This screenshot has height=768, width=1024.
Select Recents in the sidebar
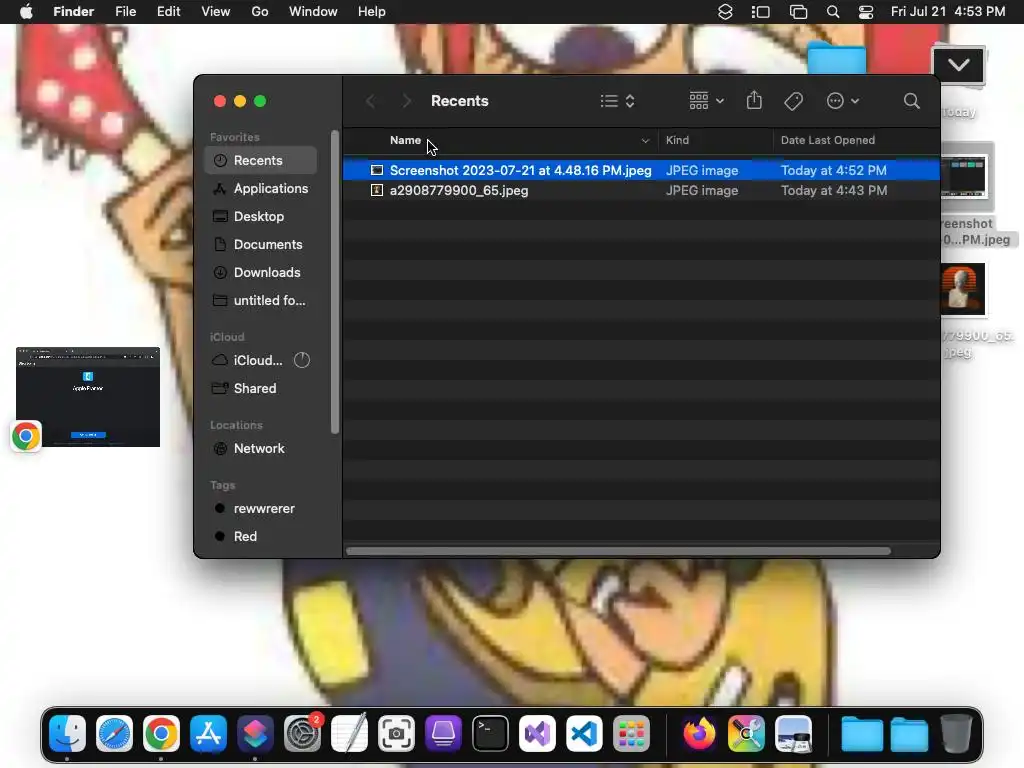click(261, 161)
